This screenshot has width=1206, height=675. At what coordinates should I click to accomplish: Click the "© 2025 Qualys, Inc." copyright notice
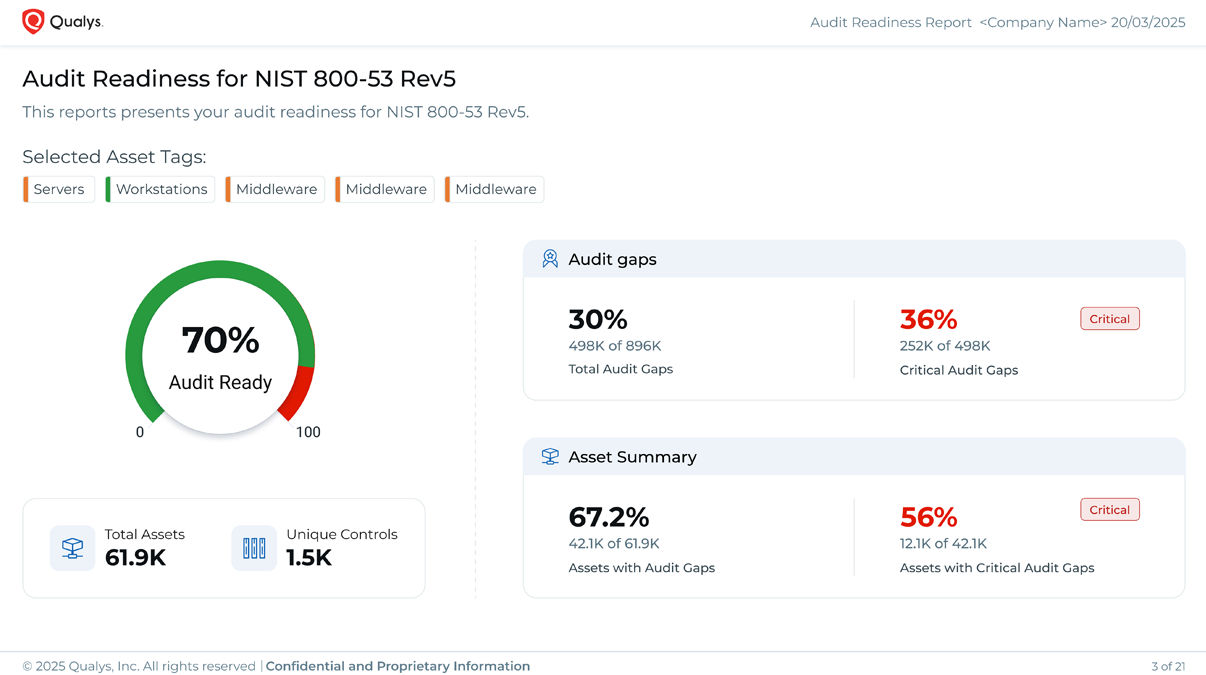139,666
